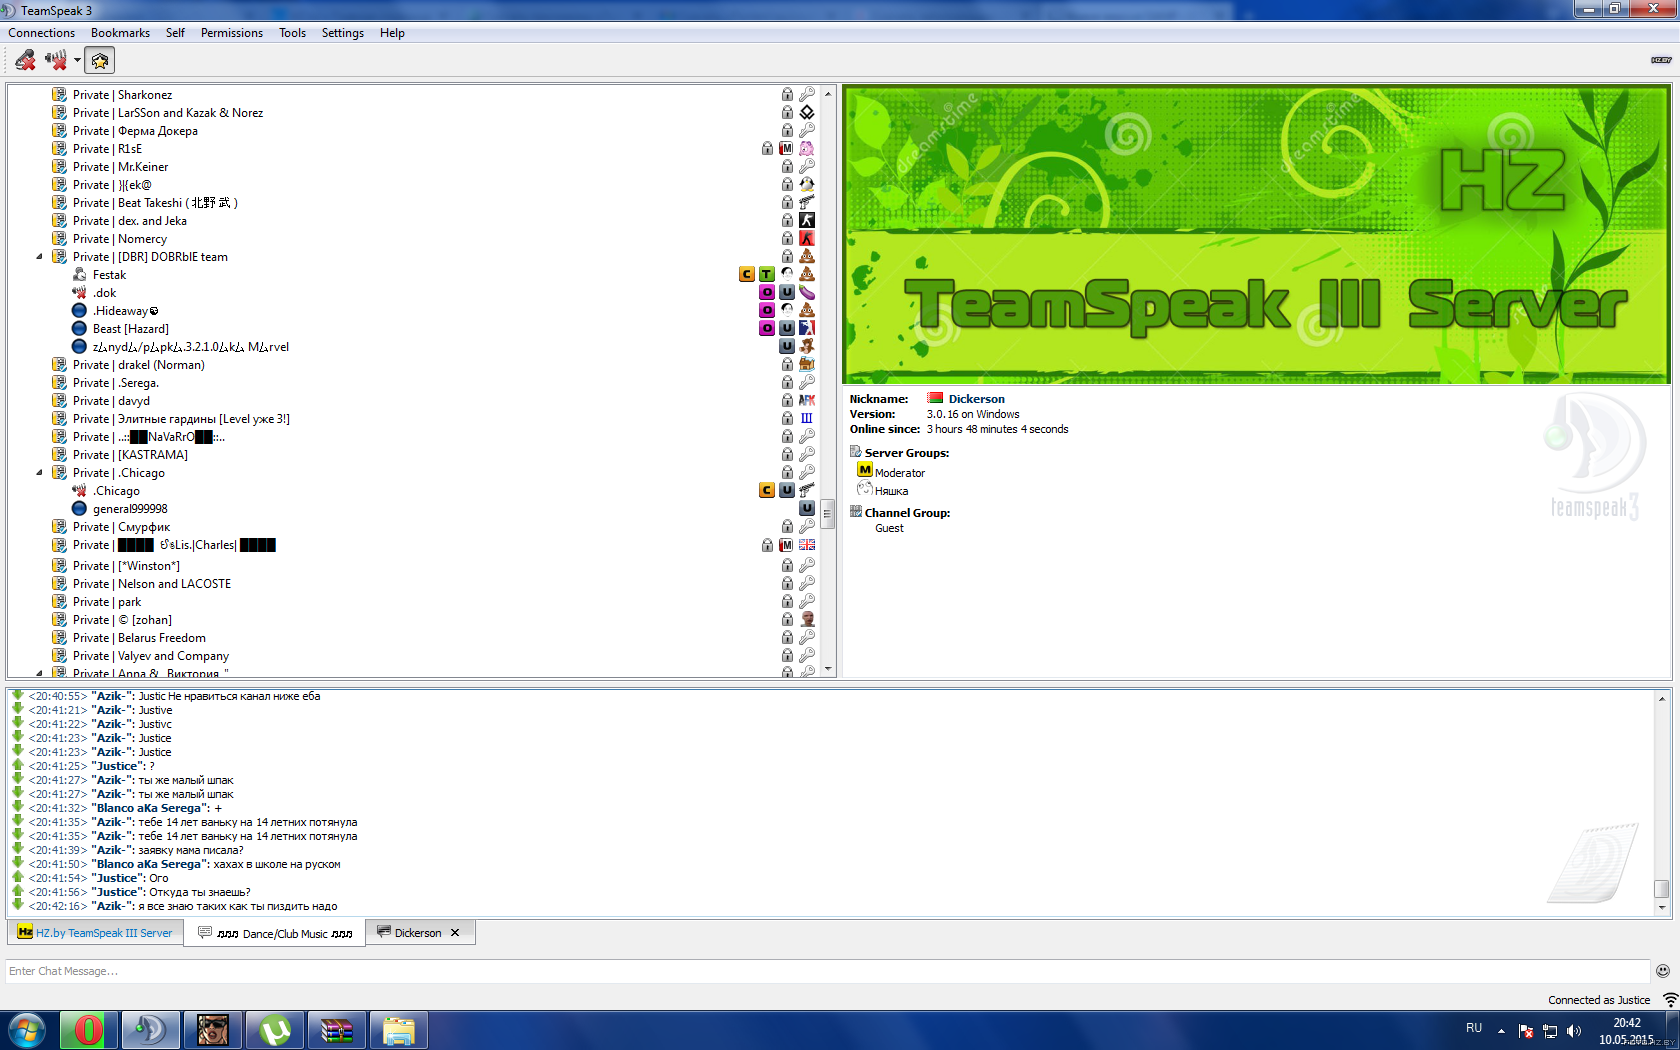
Task: Click orange C badge on .Chicago user row
Action: pyautogui.click(x=767, y=491)
